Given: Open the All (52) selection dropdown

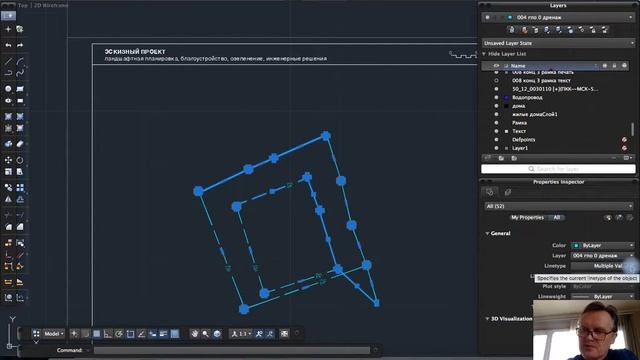Looking at the screenshot, I should click(x=558, y=206).
